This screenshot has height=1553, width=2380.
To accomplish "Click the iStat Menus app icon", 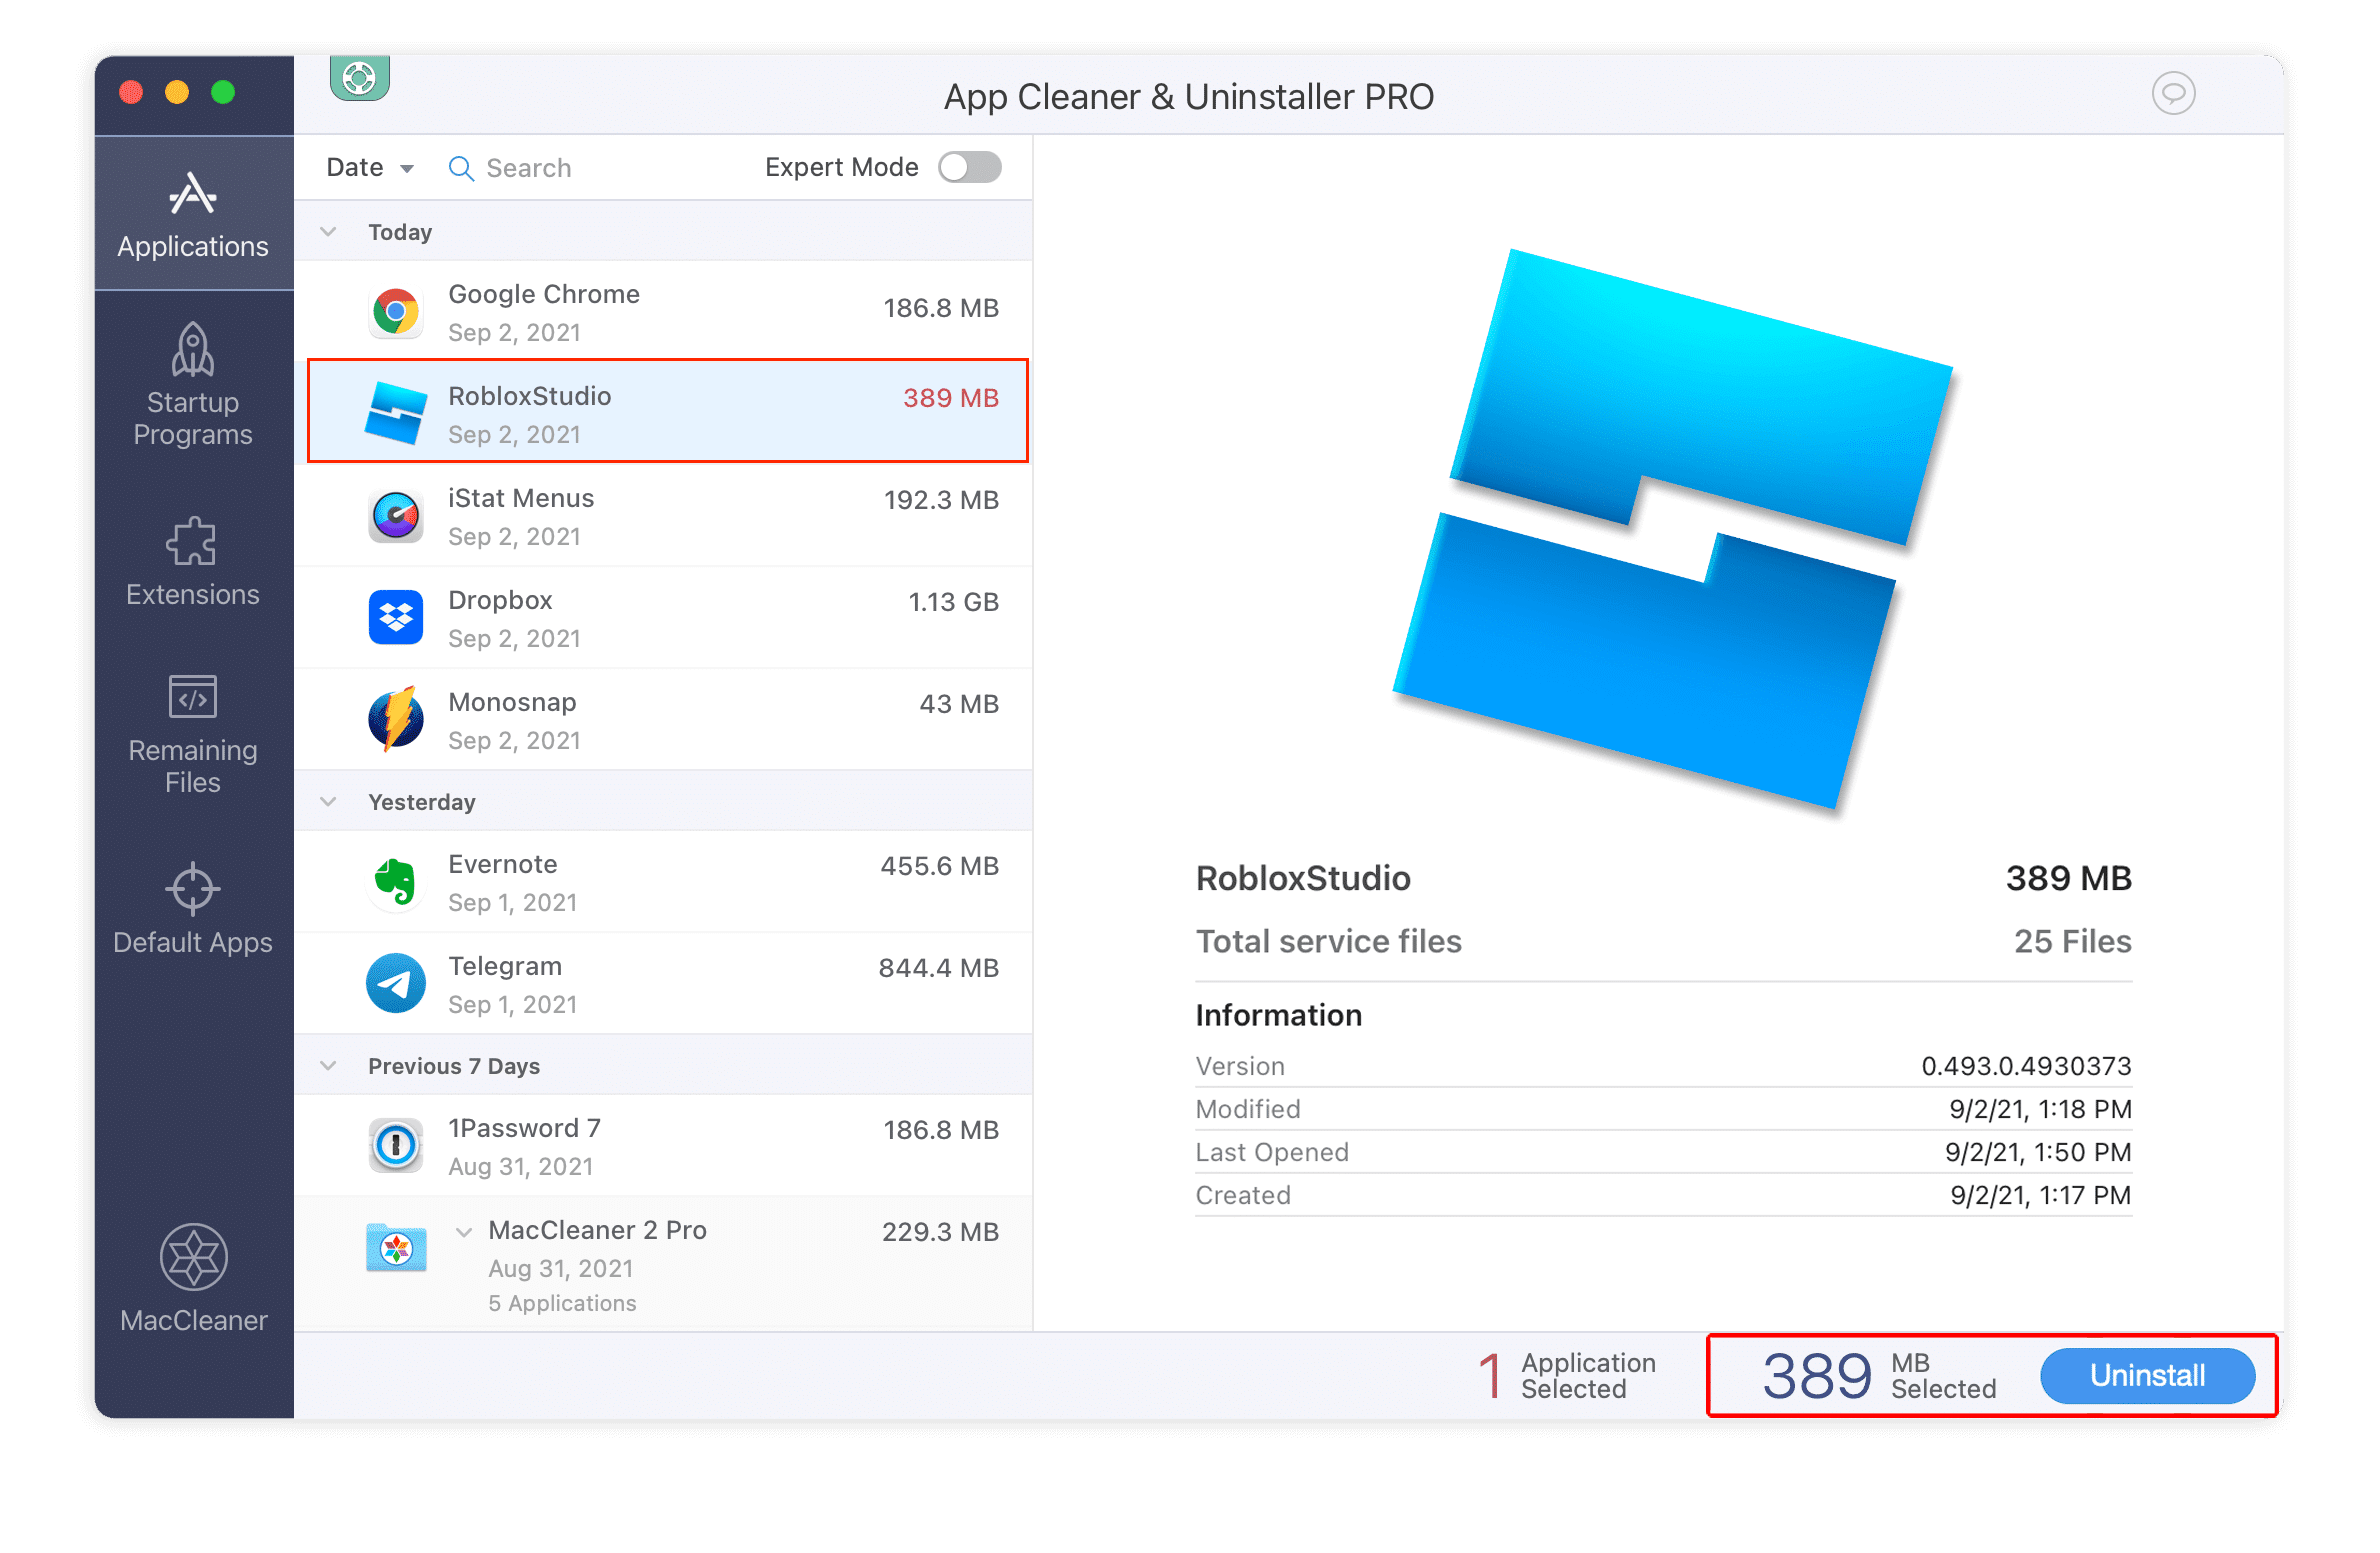I will tap(396, 516).
